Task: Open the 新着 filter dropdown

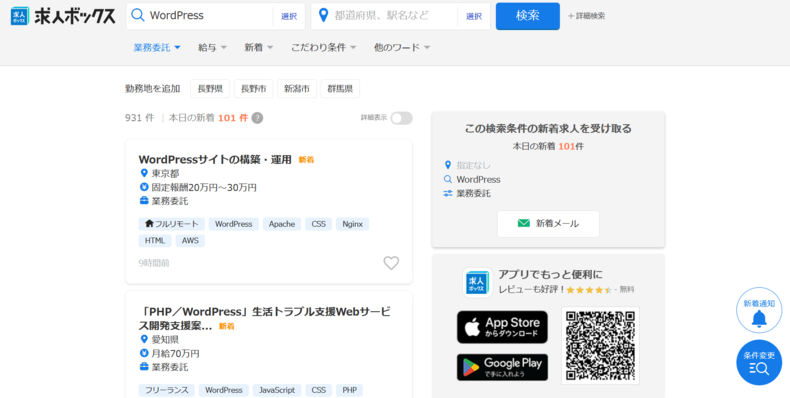Action: pyautogui.click(x=258, y=47)
